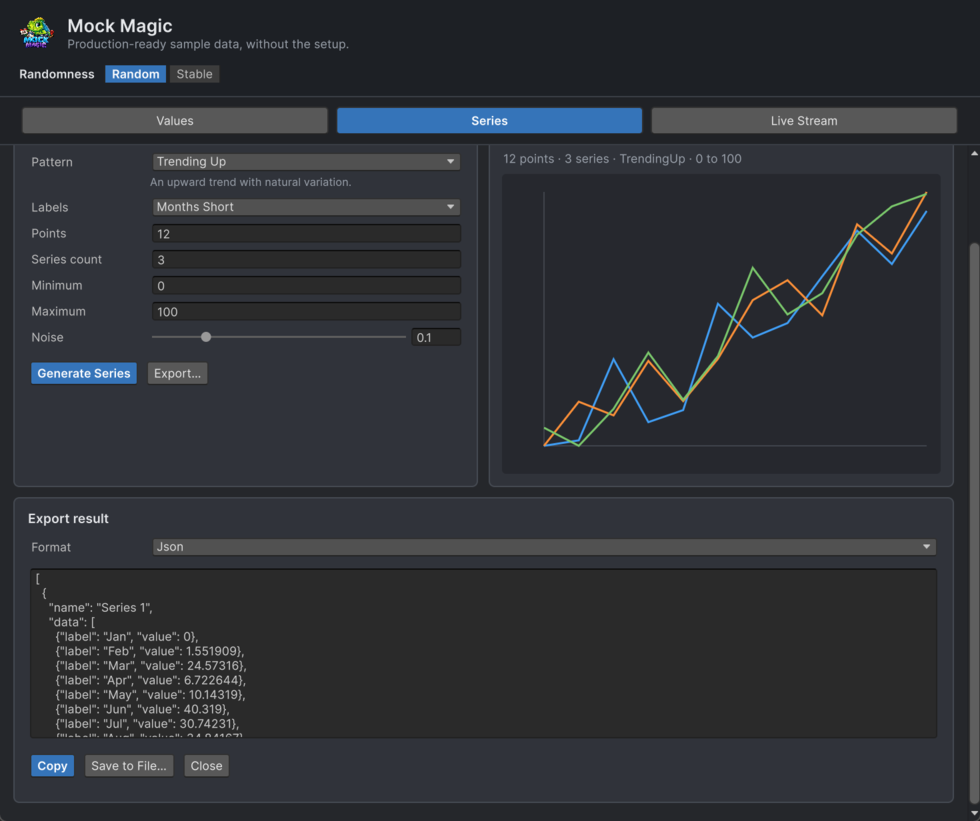980x821 pixels.
Task: Click the Series count input field
Action: (306, 259)
